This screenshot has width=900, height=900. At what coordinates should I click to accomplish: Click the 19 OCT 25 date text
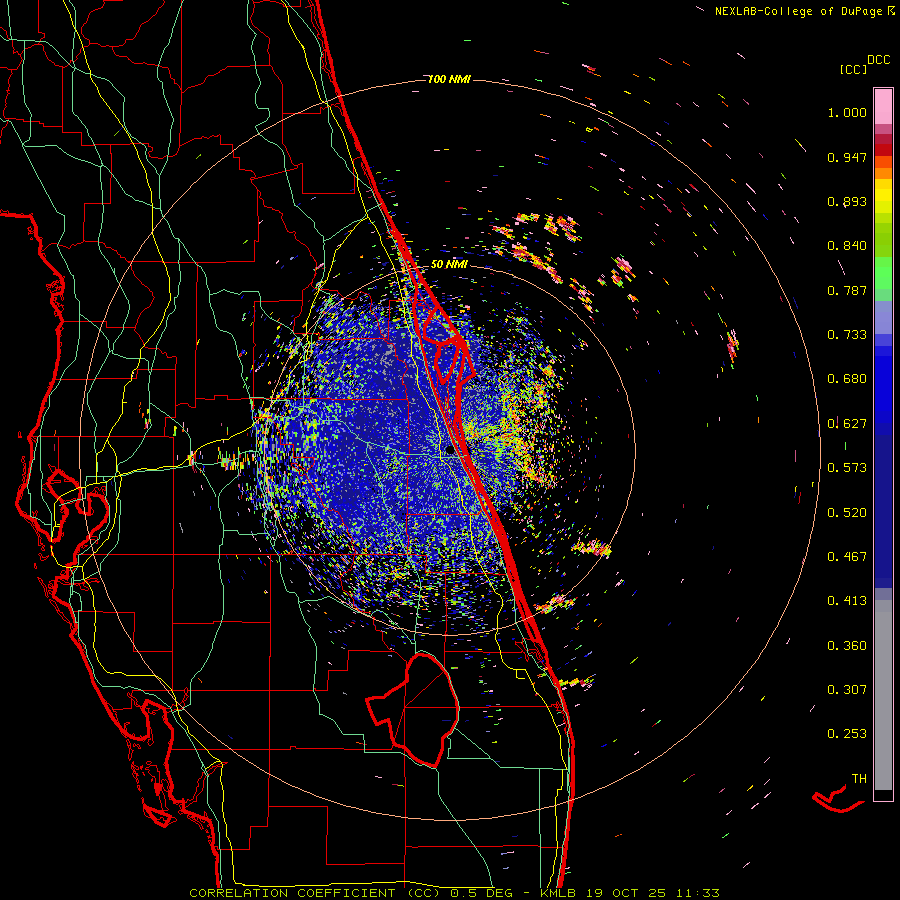pos(626,893)
